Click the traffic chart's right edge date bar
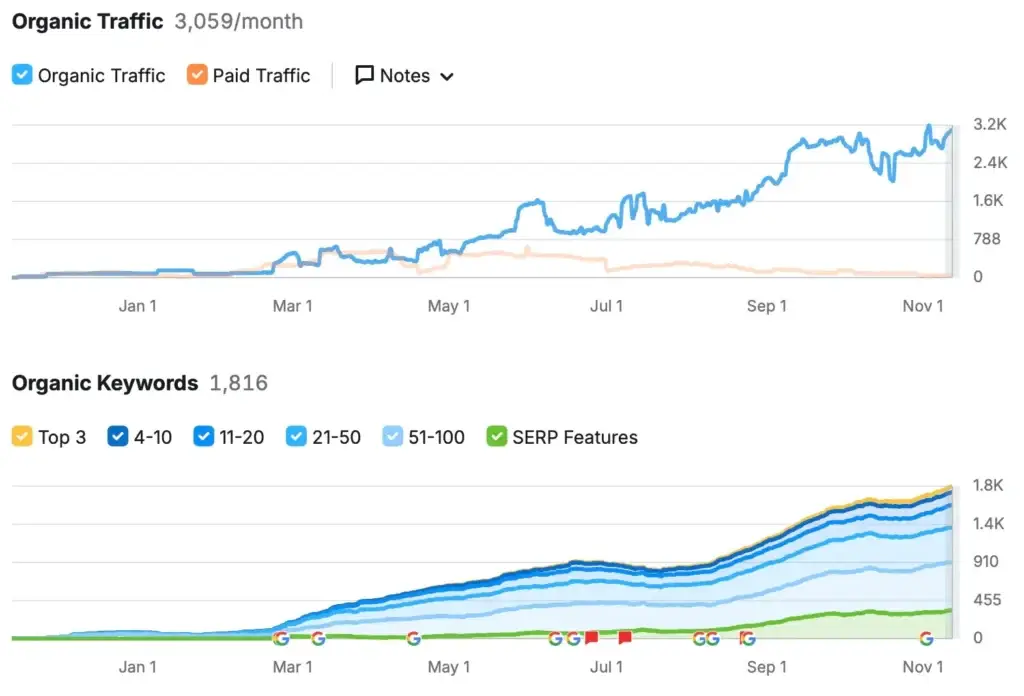Image resolution: width=1024 pixels, height=696 pixels. tap(950, 200)
